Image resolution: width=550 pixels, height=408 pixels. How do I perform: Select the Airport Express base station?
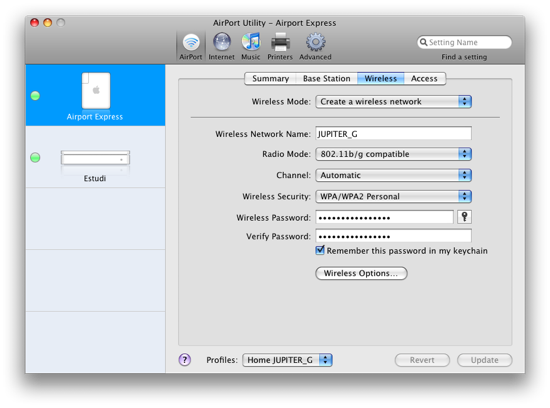[x=95, y=95]
